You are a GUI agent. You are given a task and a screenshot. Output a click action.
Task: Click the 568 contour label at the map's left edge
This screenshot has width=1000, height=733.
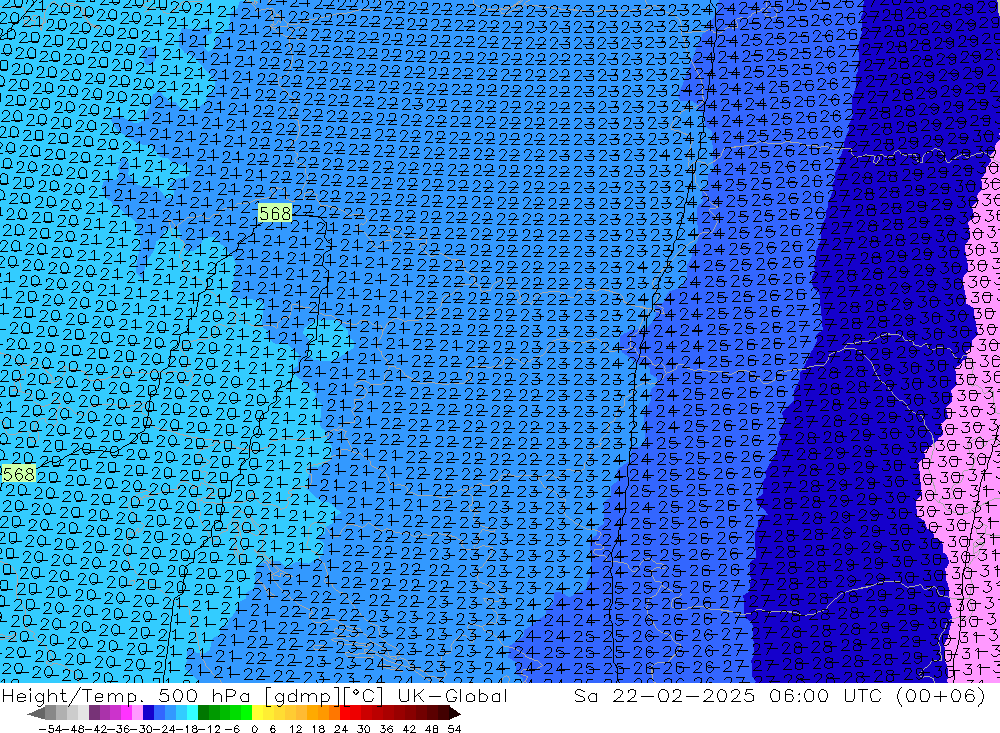coord(17,474)
